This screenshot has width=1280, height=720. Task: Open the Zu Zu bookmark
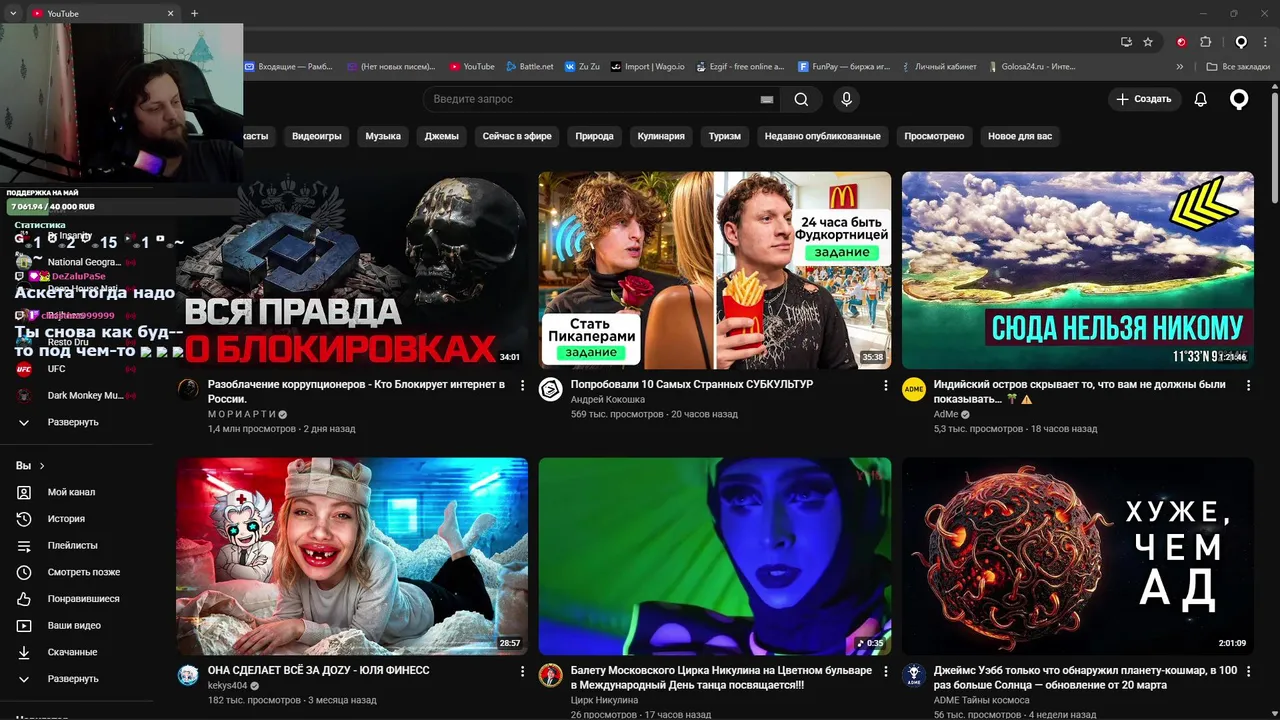click(x=582, y=66)
